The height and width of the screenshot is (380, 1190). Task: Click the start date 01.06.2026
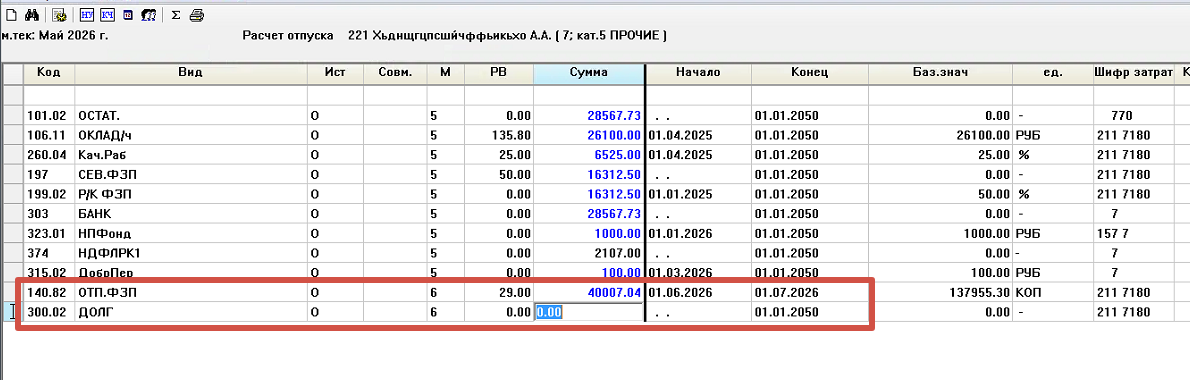coord(681,292)
